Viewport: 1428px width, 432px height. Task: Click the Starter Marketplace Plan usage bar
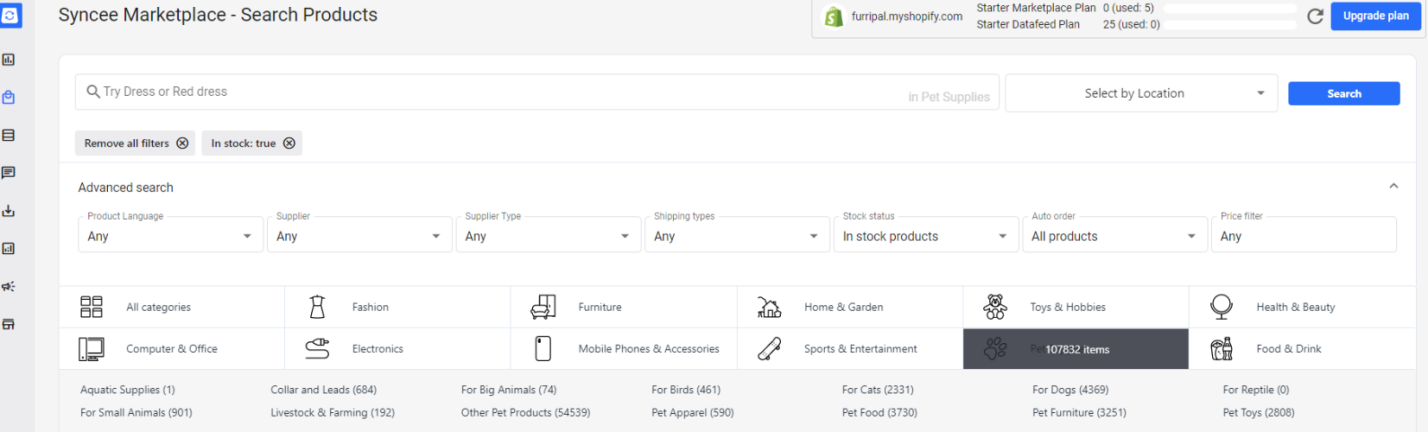tap(1230, 8)
